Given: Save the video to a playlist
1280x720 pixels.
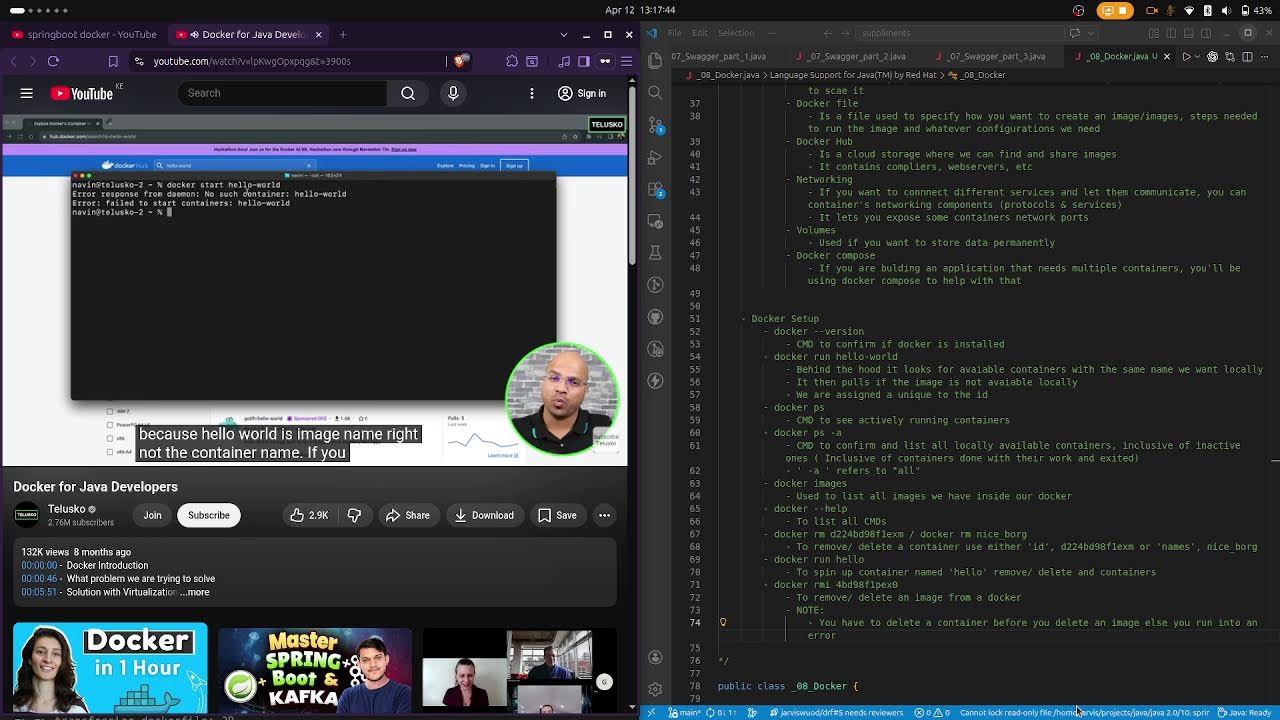Looking at the screenshot, I should coord(557,515).
